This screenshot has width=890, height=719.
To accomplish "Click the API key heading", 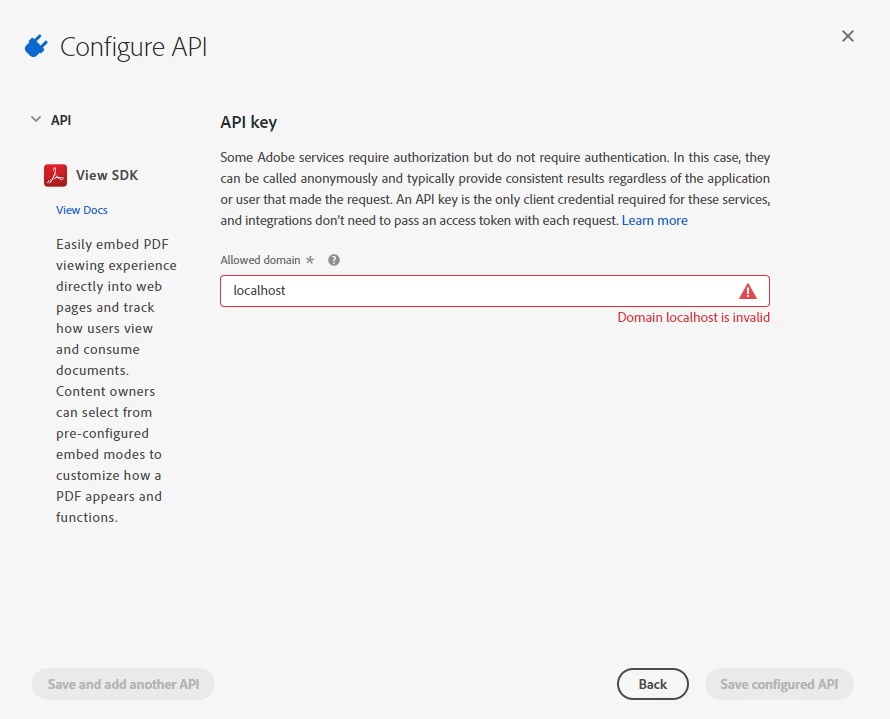I will click(249, 122).
